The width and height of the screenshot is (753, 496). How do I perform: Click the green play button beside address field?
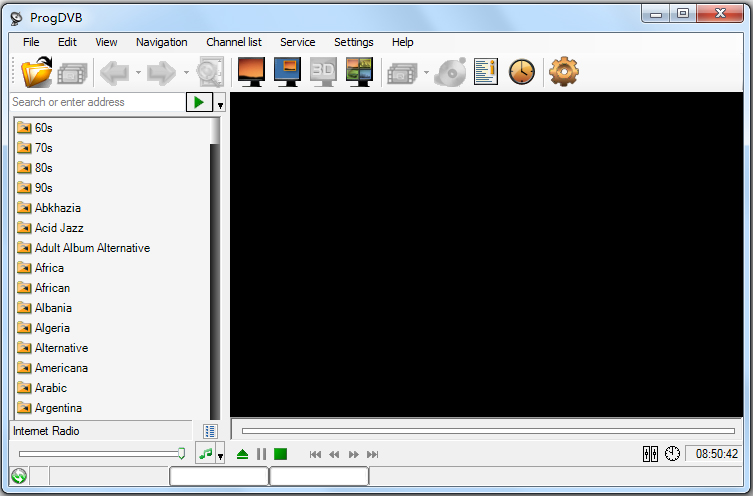coord(199,102)
